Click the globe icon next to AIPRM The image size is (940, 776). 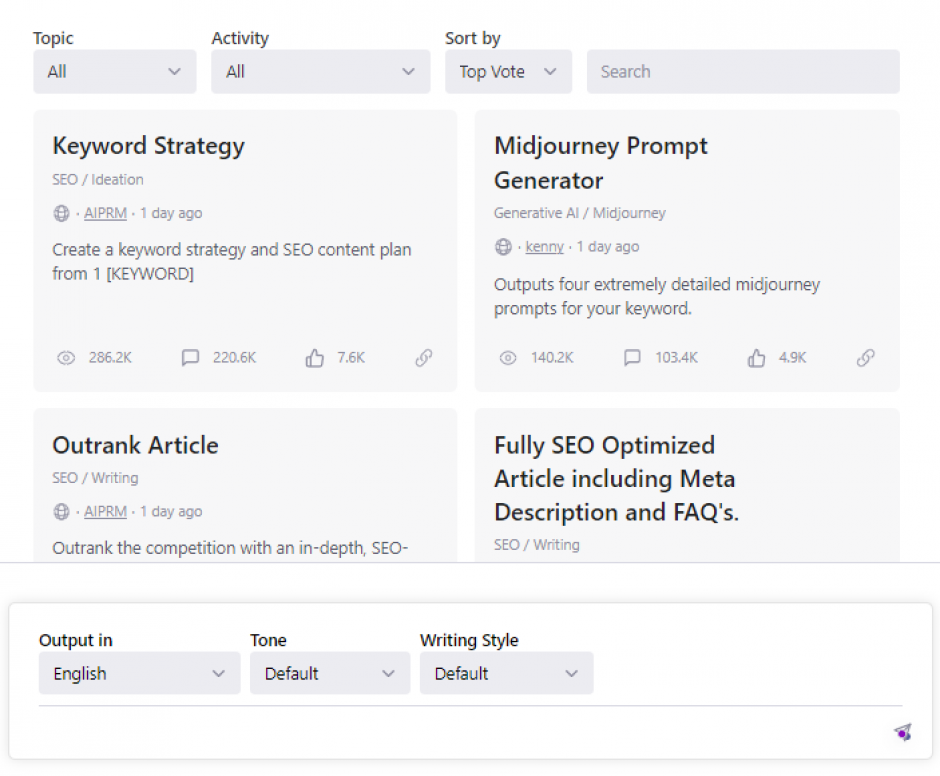(x=61, y=213)
